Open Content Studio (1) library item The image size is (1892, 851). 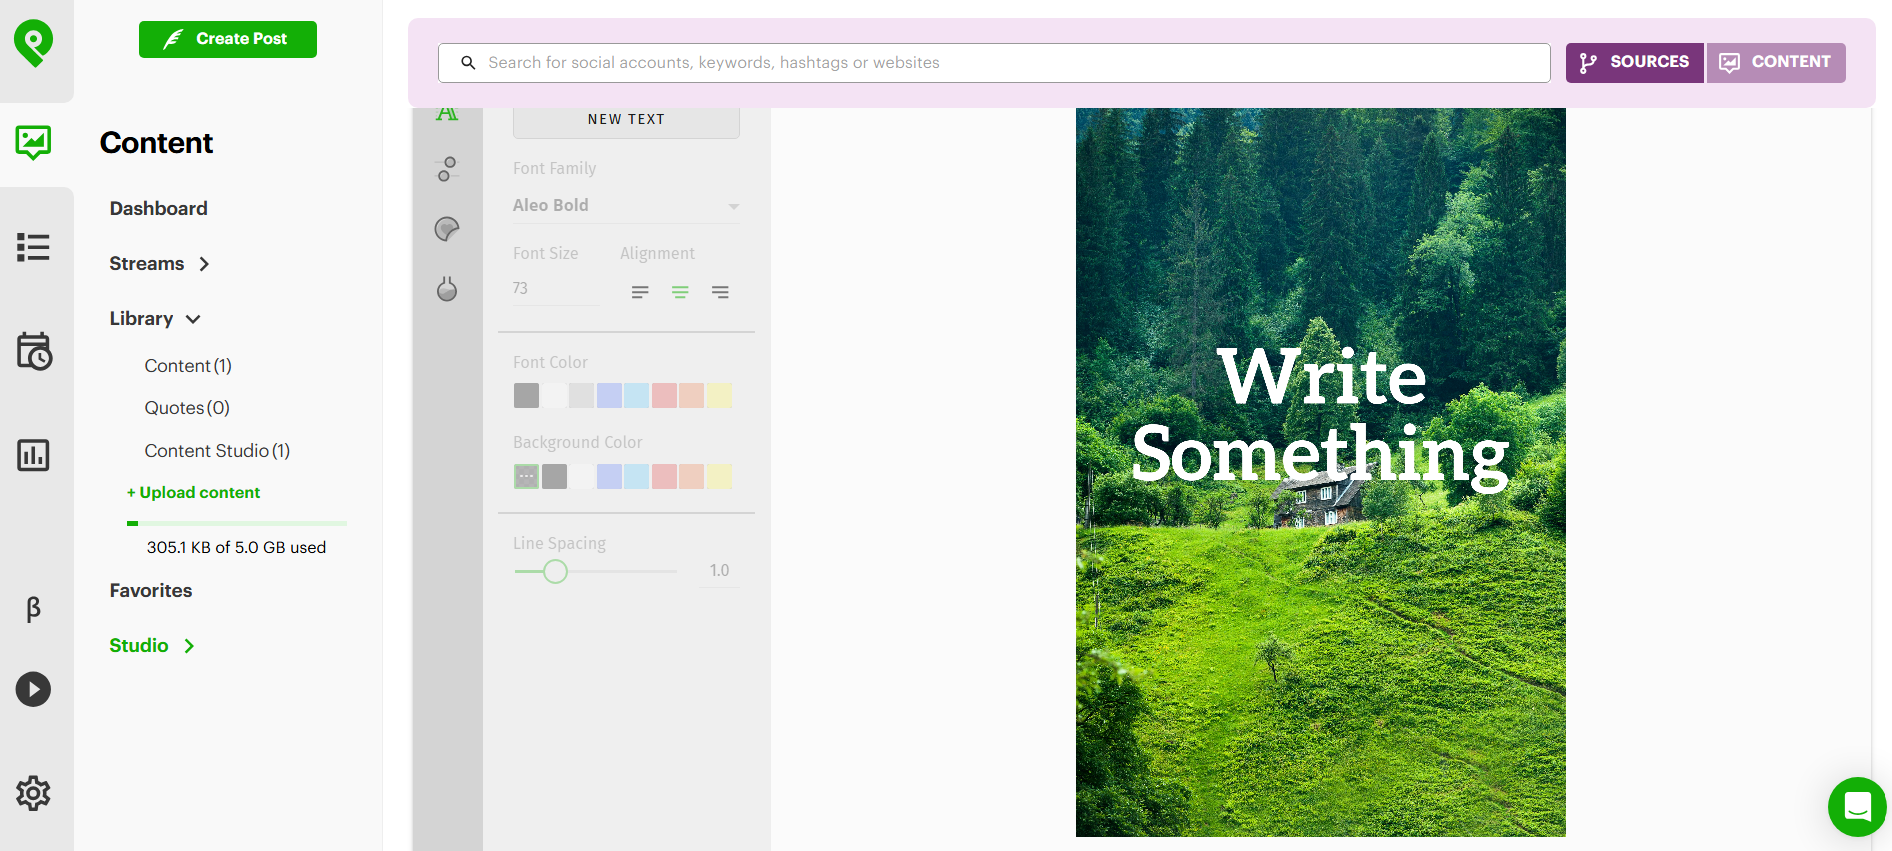coord(217,451)
